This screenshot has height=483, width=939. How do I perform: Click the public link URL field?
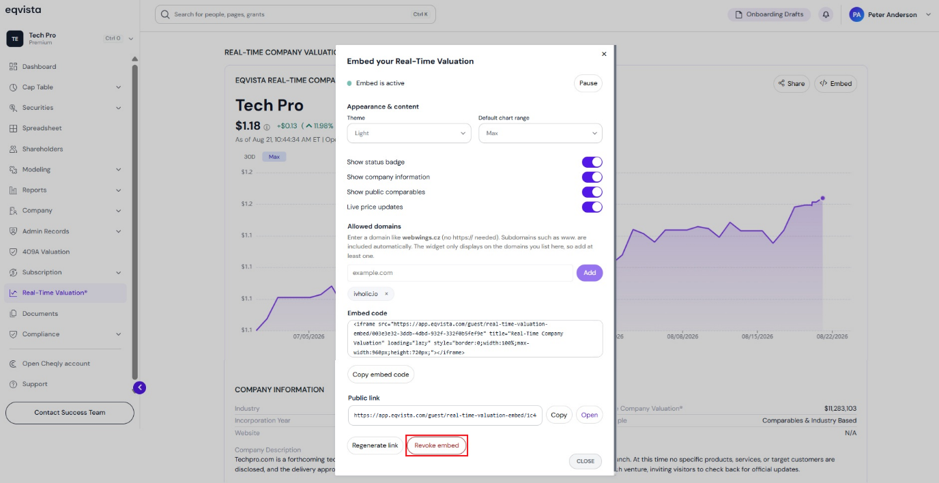445,415
